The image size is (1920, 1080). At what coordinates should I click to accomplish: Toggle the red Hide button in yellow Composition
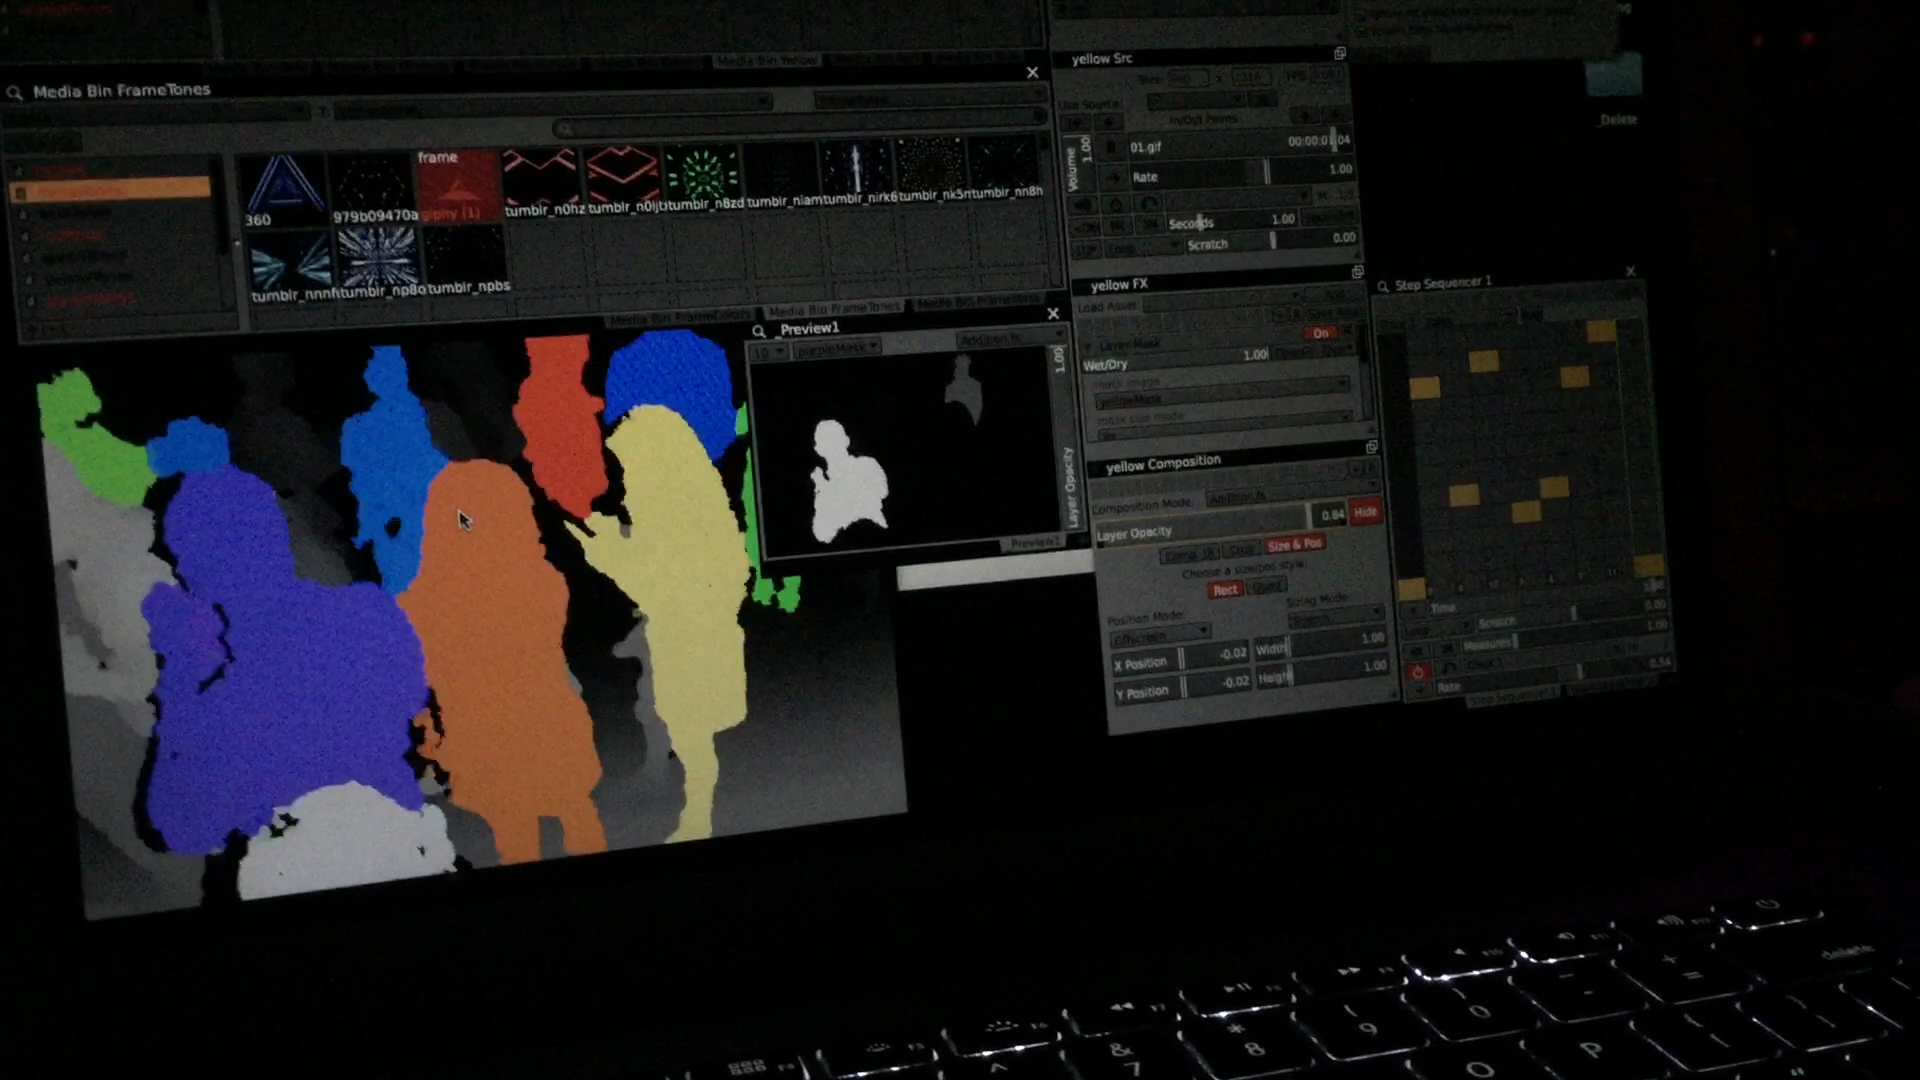tap(1365, 512)
